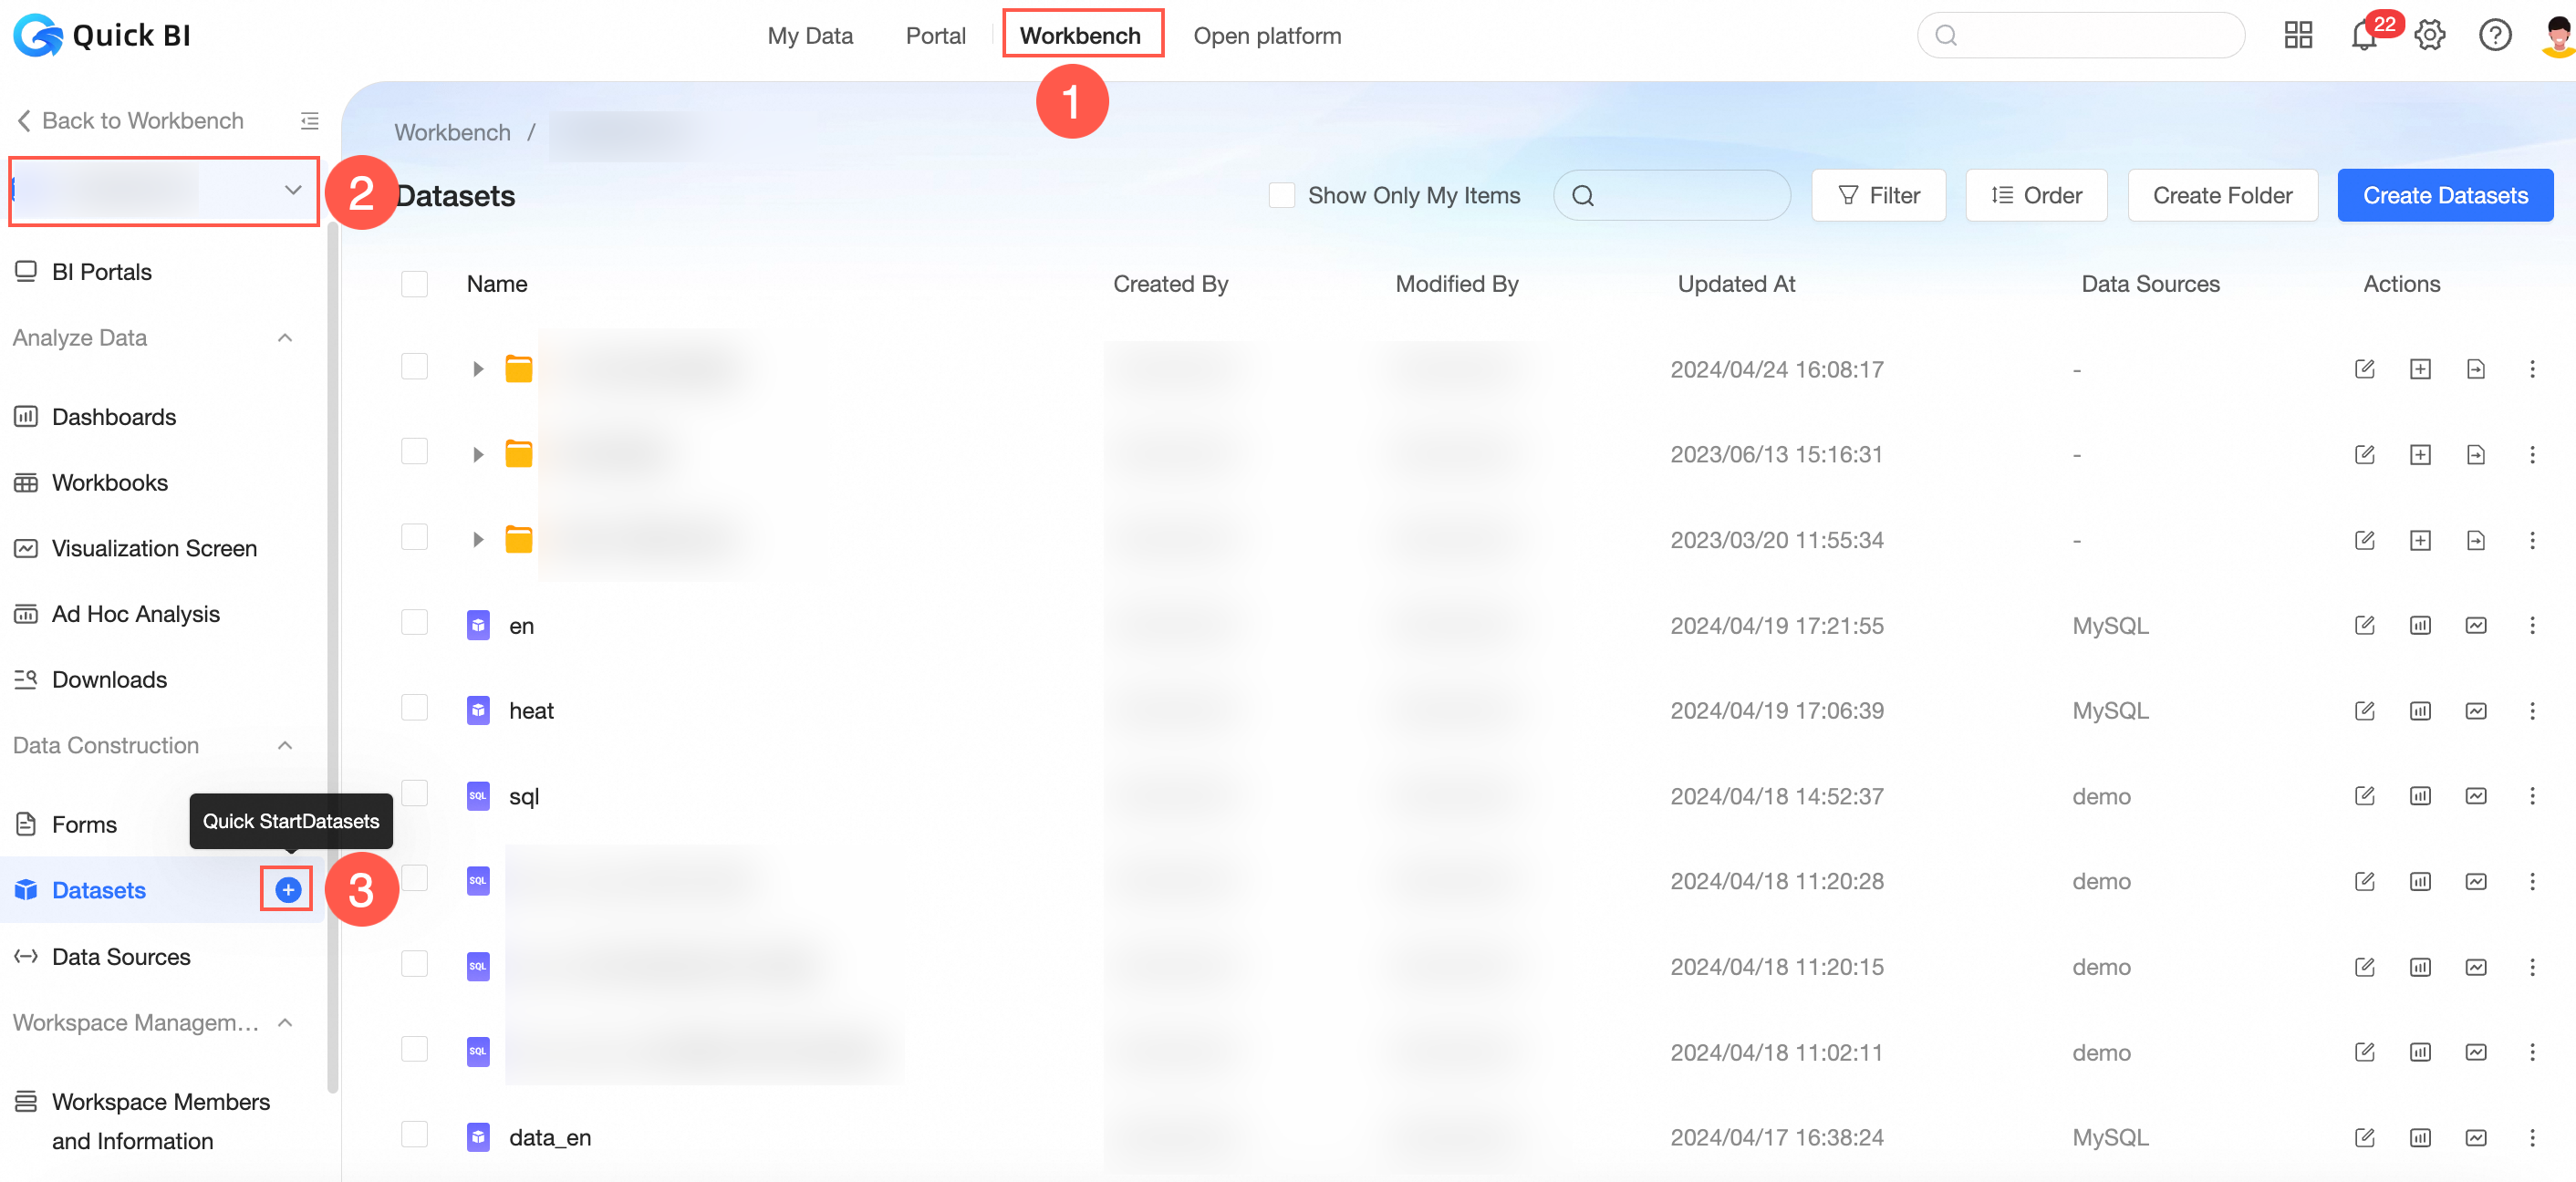The image size is (2576, 1182).
Task: Click the Create Datasets button
Action: coord(2445,195)
